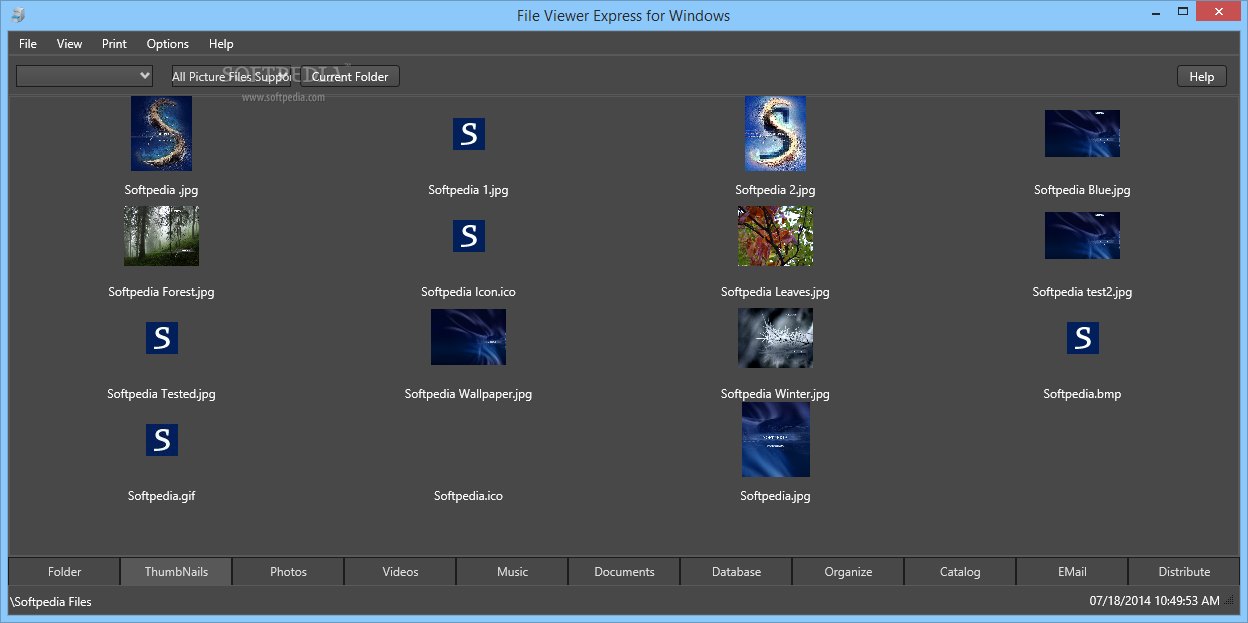Select the Softpedia.bmp S icon

click(x=1083, y=338)
